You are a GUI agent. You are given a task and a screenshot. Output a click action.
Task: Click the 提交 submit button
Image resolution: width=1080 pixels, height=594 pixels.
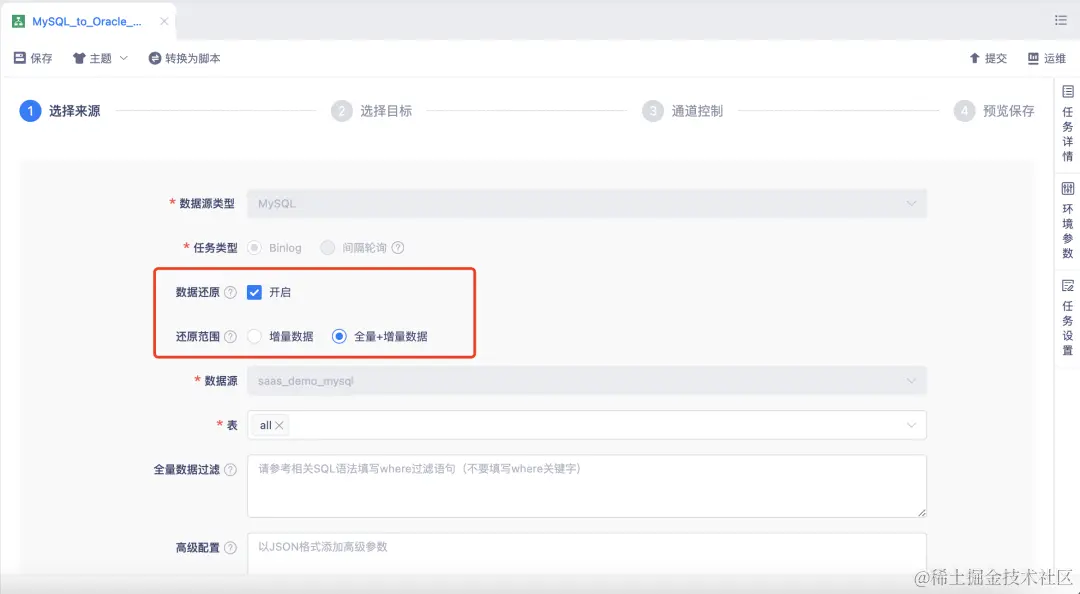click(x=988, y=58)
